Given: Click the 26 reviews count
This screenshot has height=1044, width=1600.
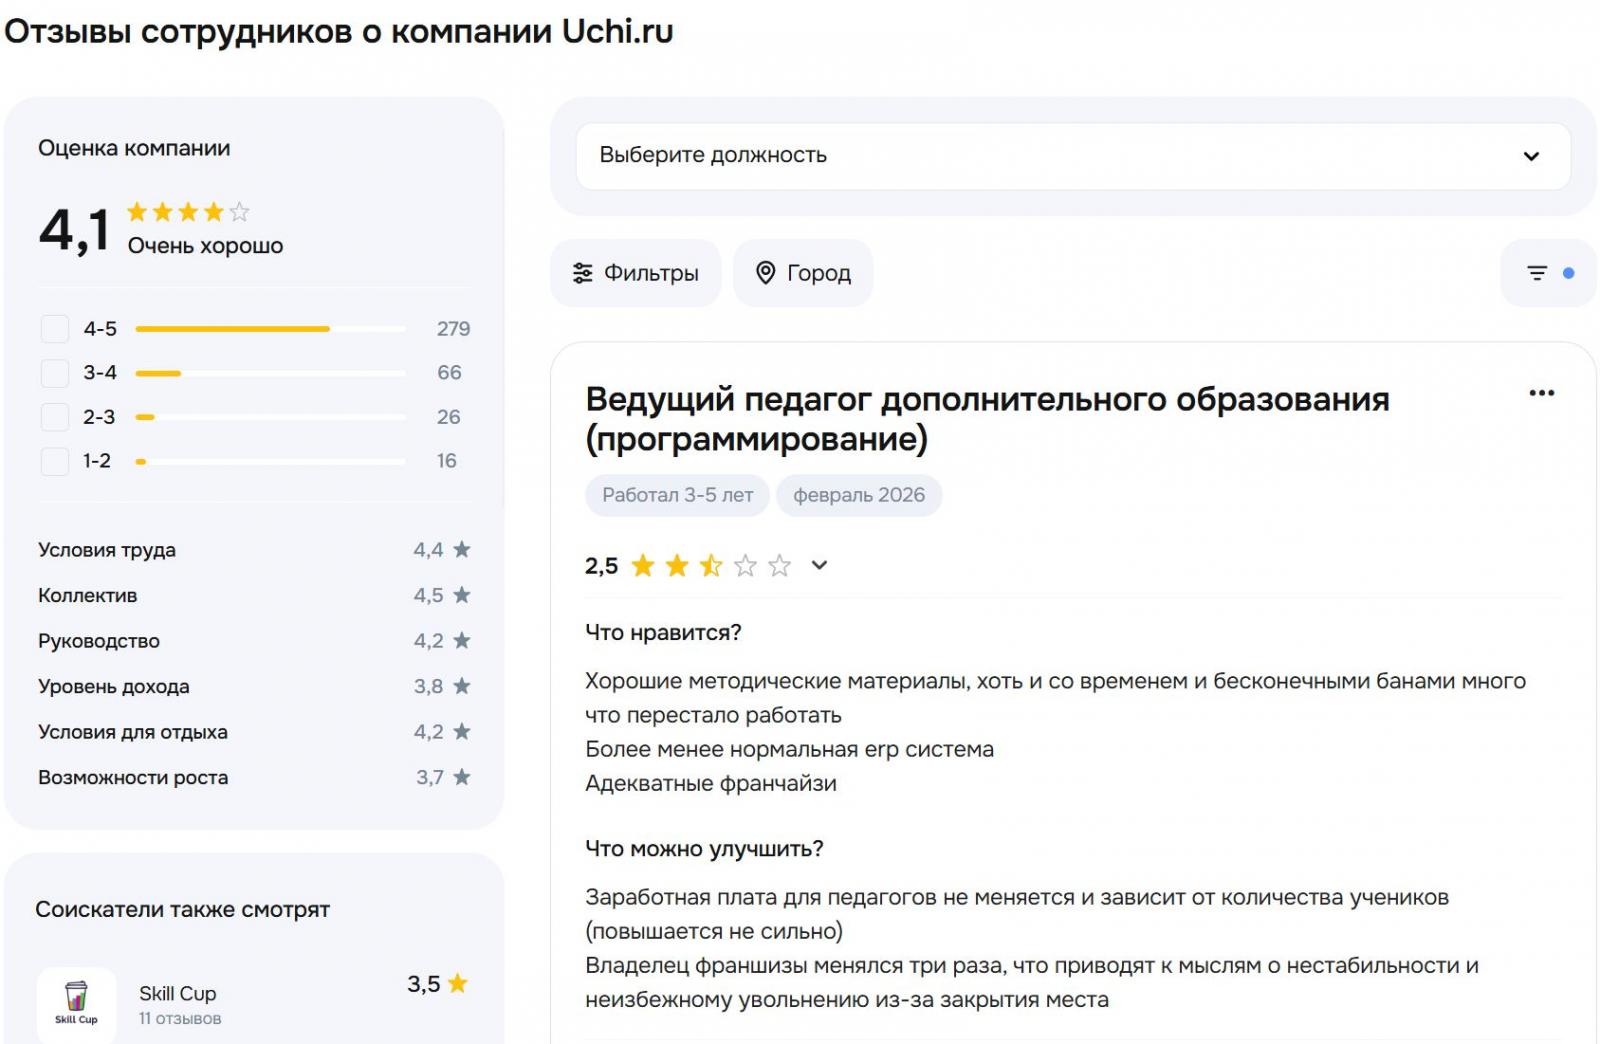Looking at the screenshot, I should [x=448, y=417].
